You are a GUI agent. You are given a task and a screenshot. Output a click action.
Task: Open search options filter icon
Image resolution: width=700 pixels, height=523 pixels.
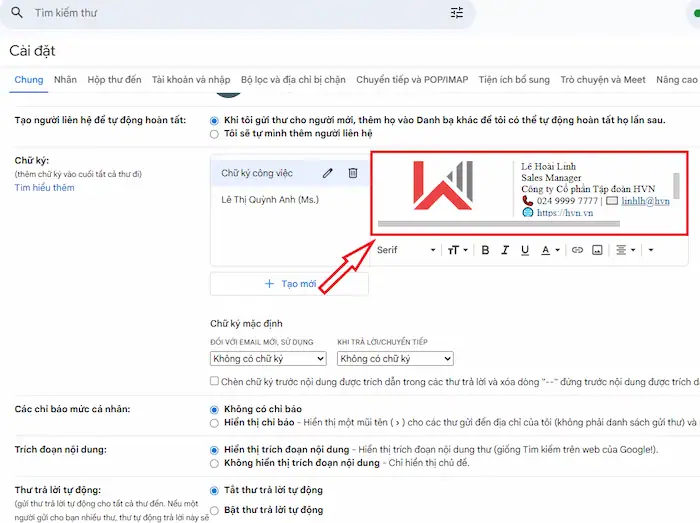click(457, 13)
